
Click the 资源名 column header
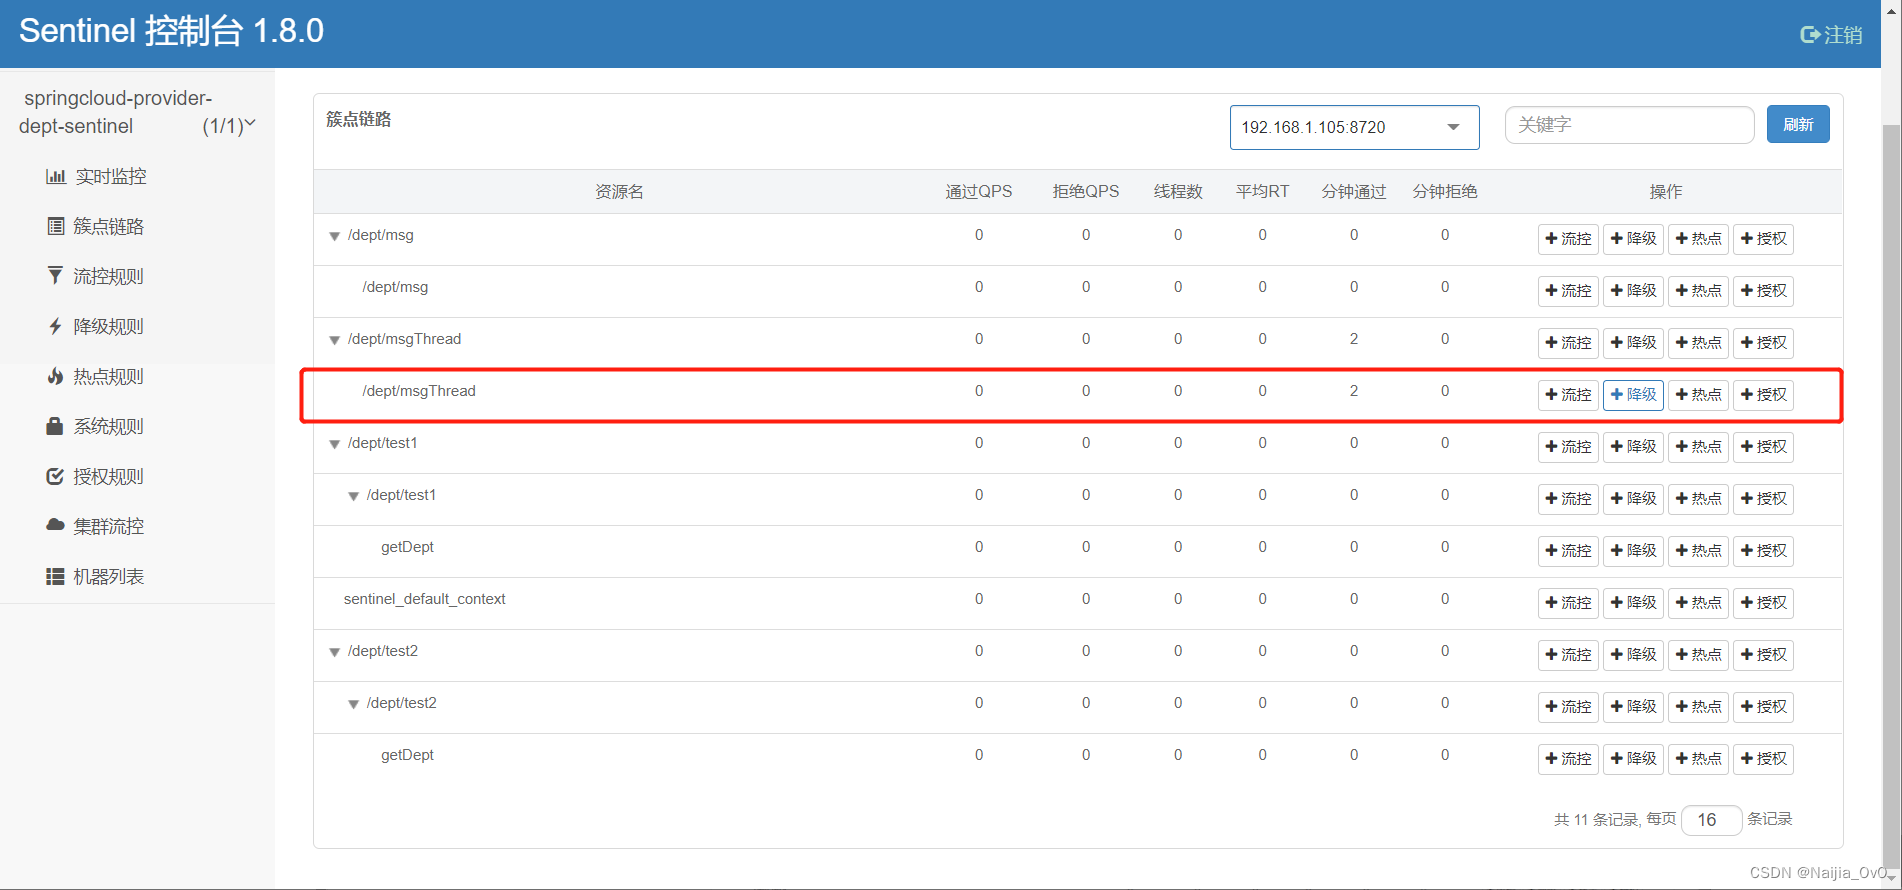click(619, 192)
